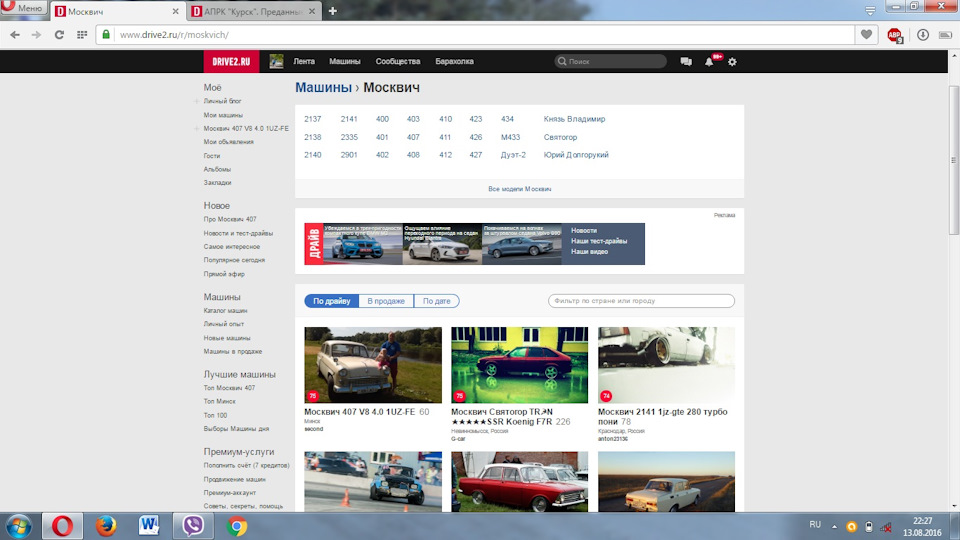Screen dimensions: 960x540
Task: Switch to the АПРК Курск tab
Action: click(x=253, y=11)
